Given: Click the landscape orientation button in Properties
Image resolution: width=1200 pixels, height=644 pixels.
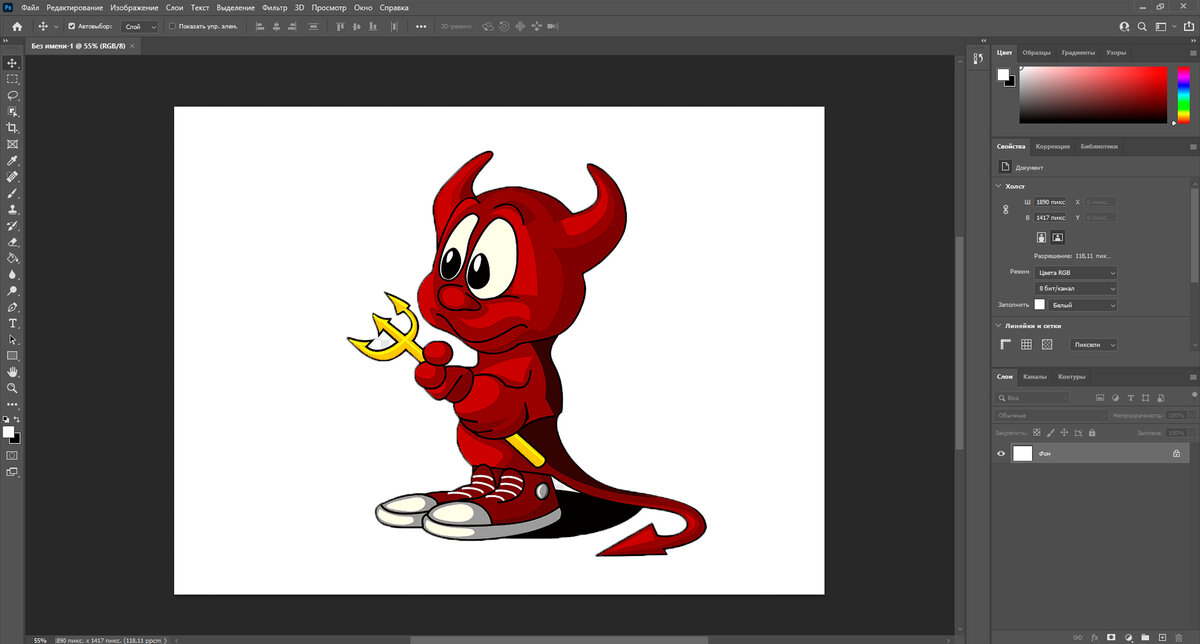Looking at the screenshot, I should coord(1058,238).
